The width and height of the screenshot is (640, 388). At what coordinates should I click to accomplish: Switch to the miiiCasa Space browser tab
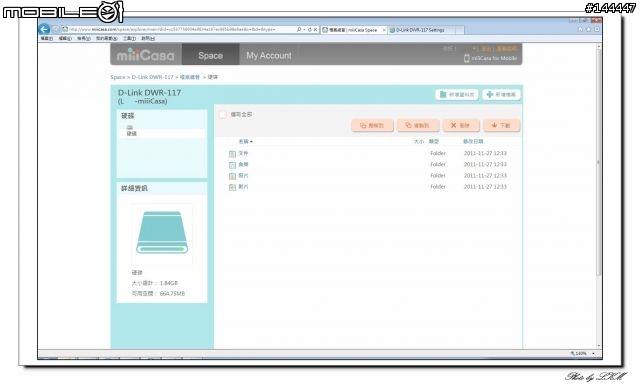[x=353, y=30]
